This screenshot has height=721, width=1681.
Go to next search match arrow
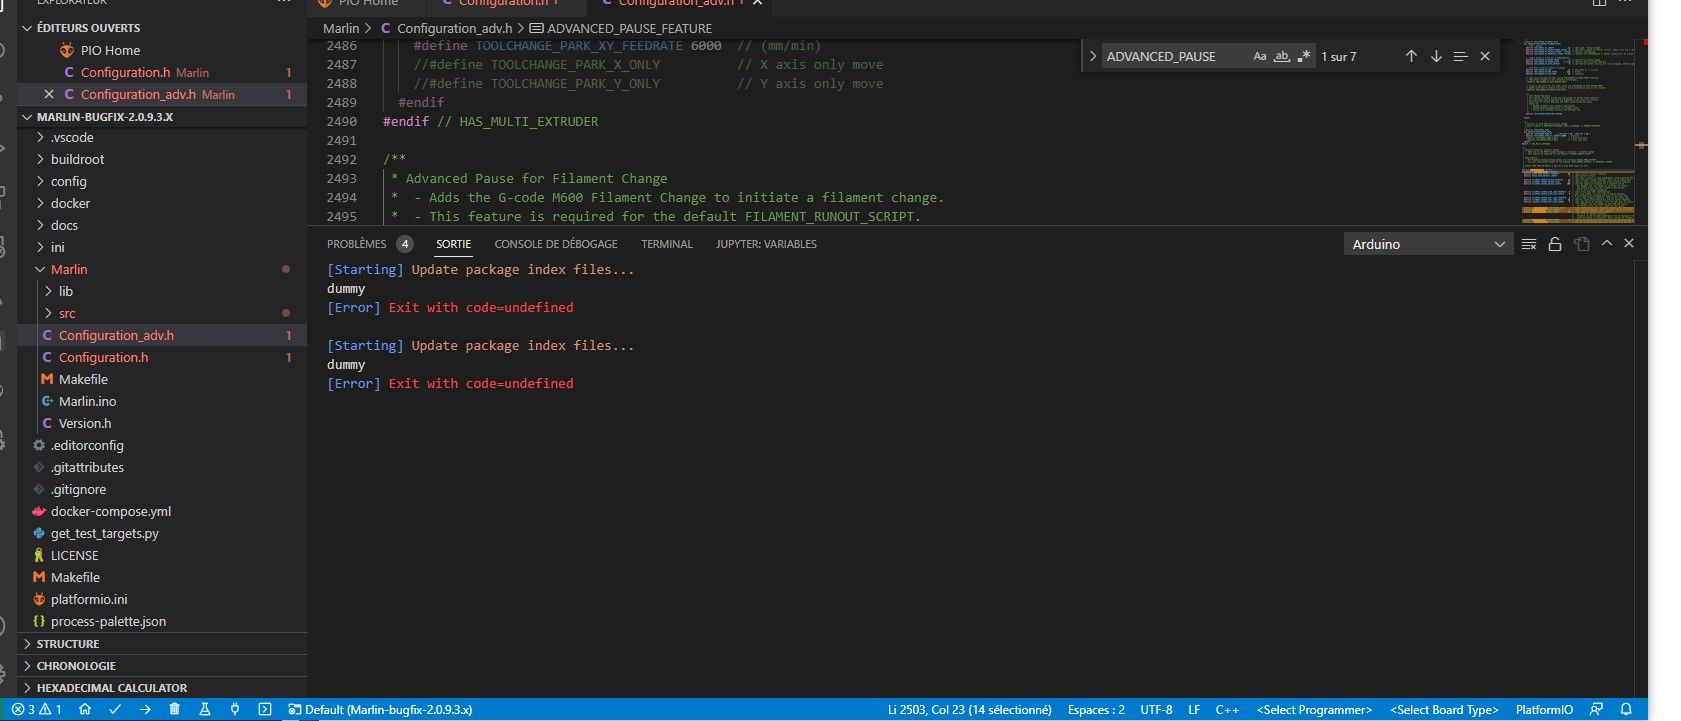pyautogui.click(x=1436, y=57)
